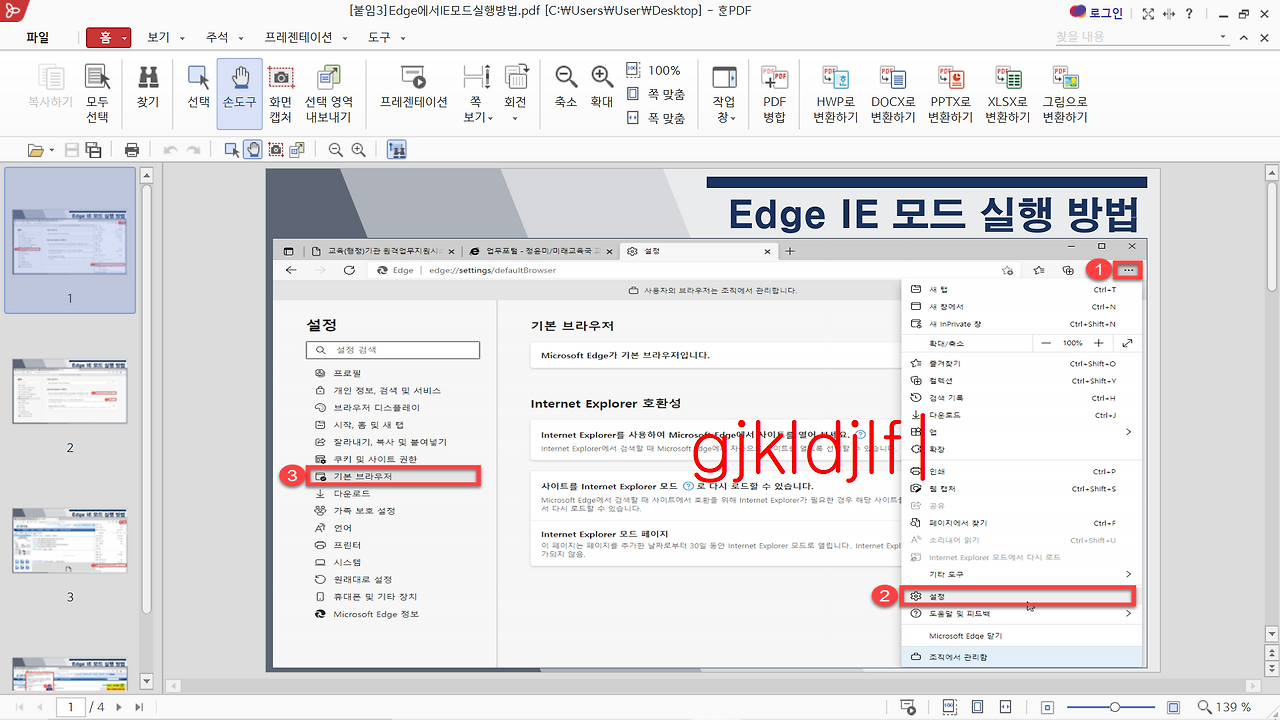Select the page 3 thumbnail
Image resolution: width=1280 pixels, height=720 pixels.
(70, 542)
